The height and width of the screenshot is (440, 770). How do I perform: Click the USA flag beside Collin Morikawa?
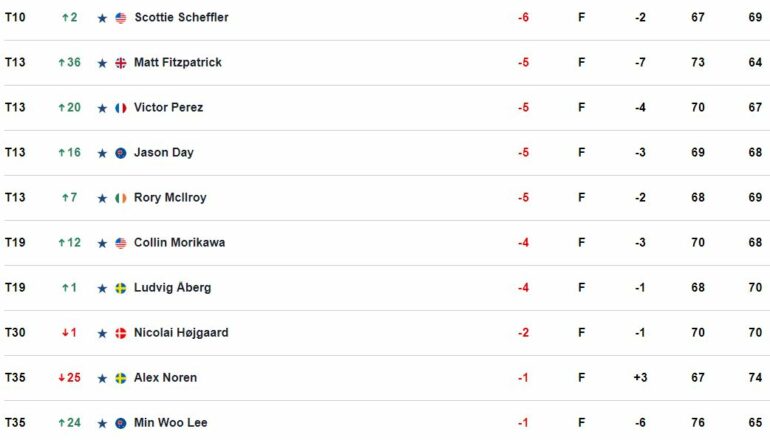tap(121, 243)
